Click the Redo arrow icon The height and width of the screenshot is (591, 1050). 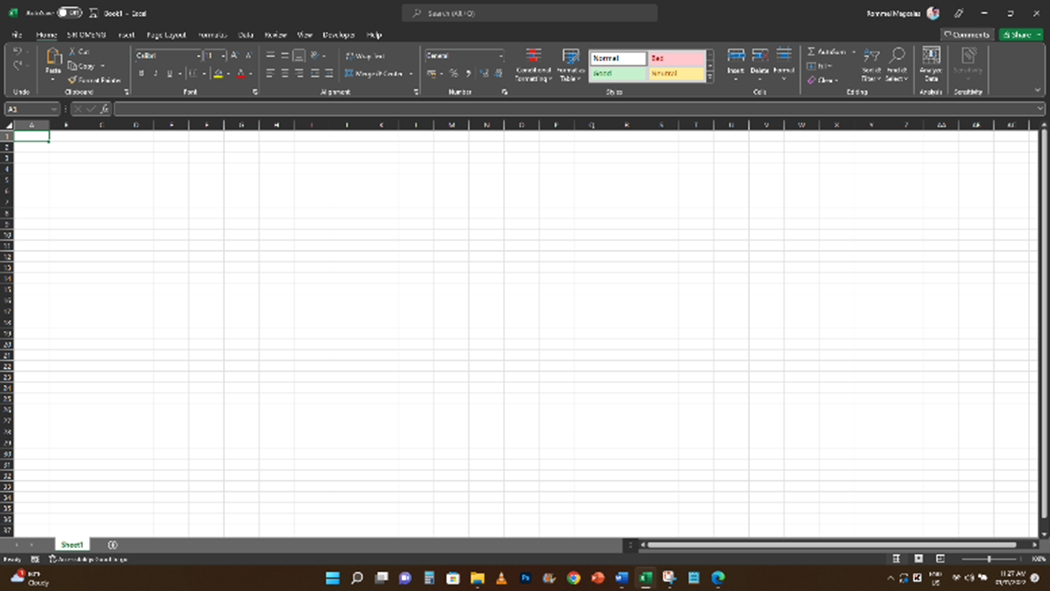point(17,65)
